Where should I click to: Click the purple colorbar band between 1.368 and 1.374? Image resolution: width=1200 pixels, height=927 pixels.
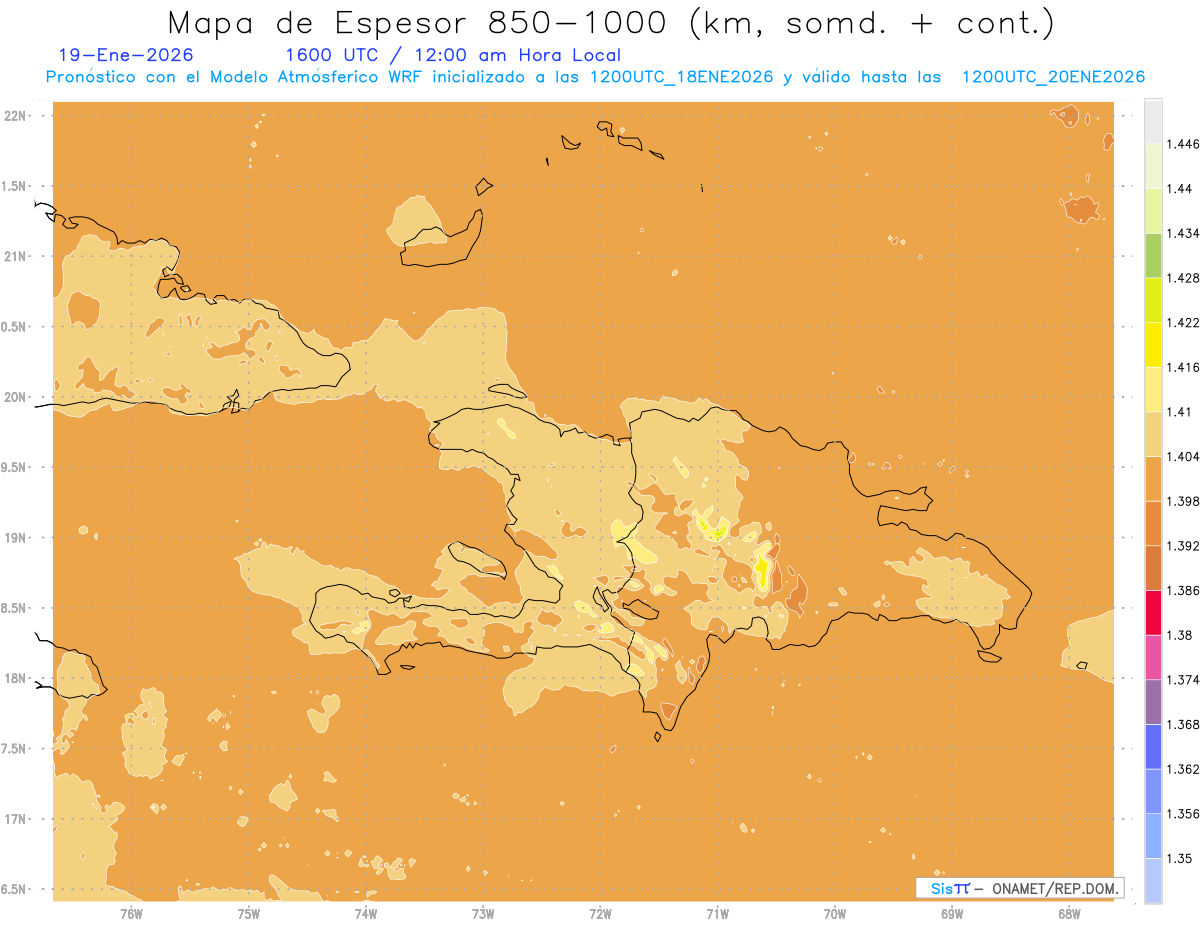(x=1153, y=702)
